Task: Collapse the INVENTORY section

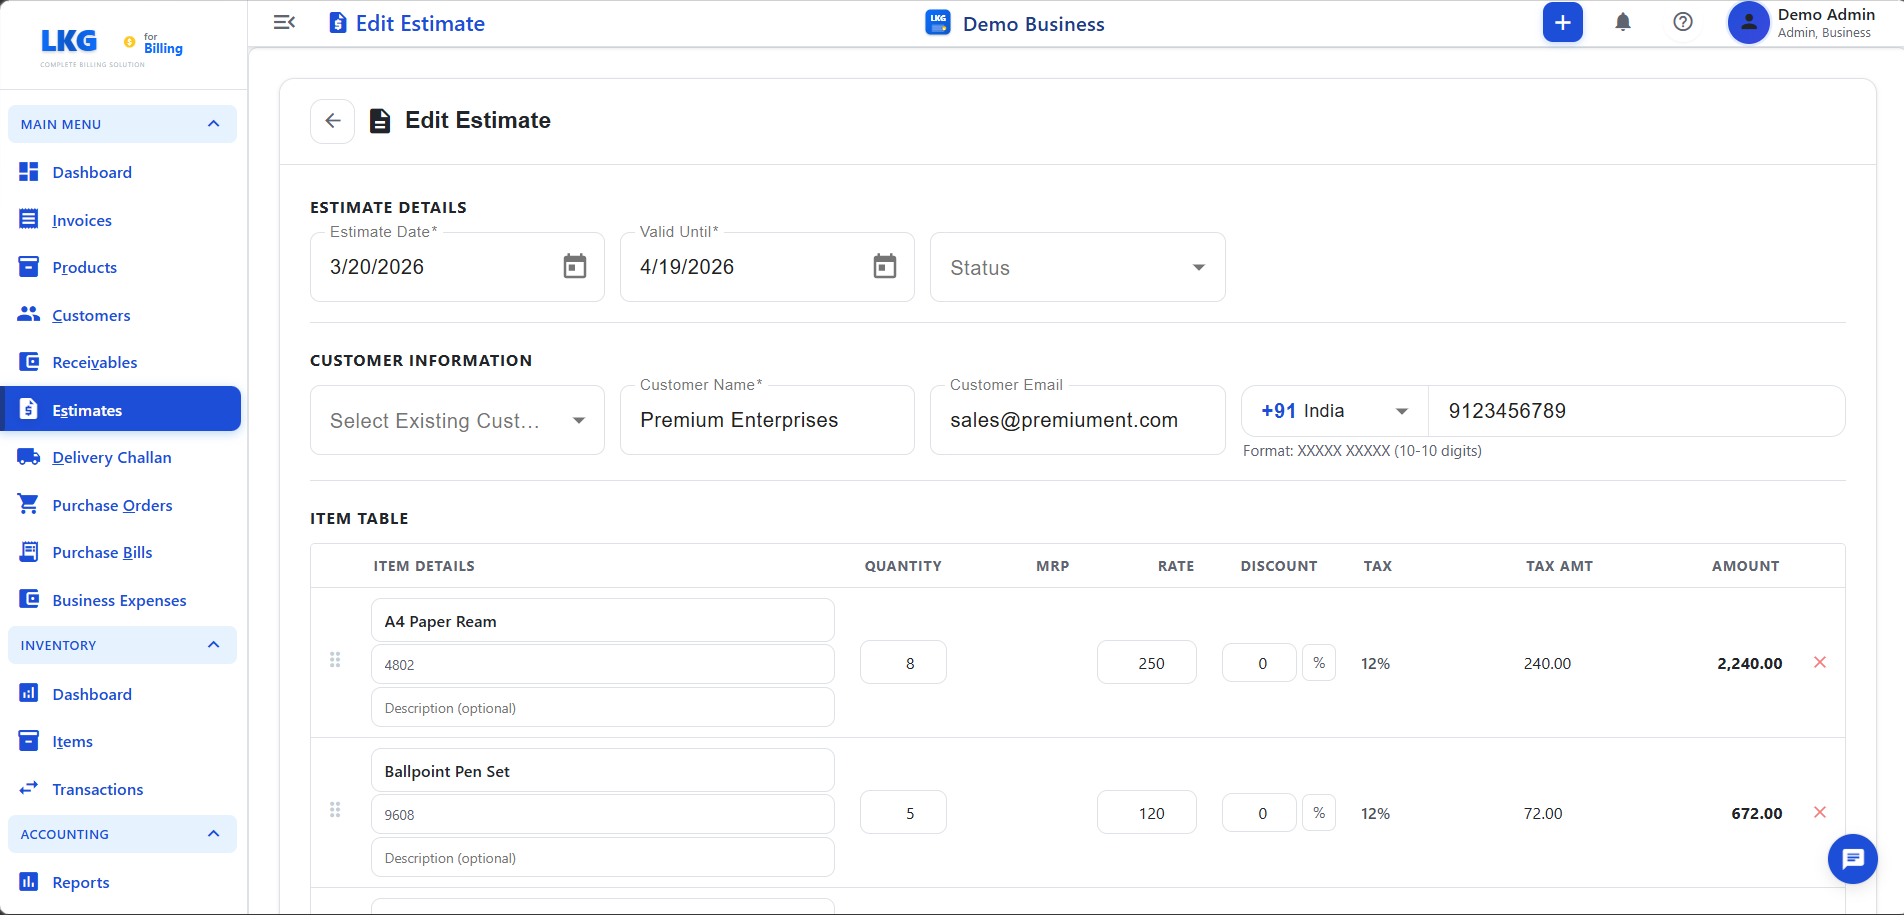Action: 122,645
